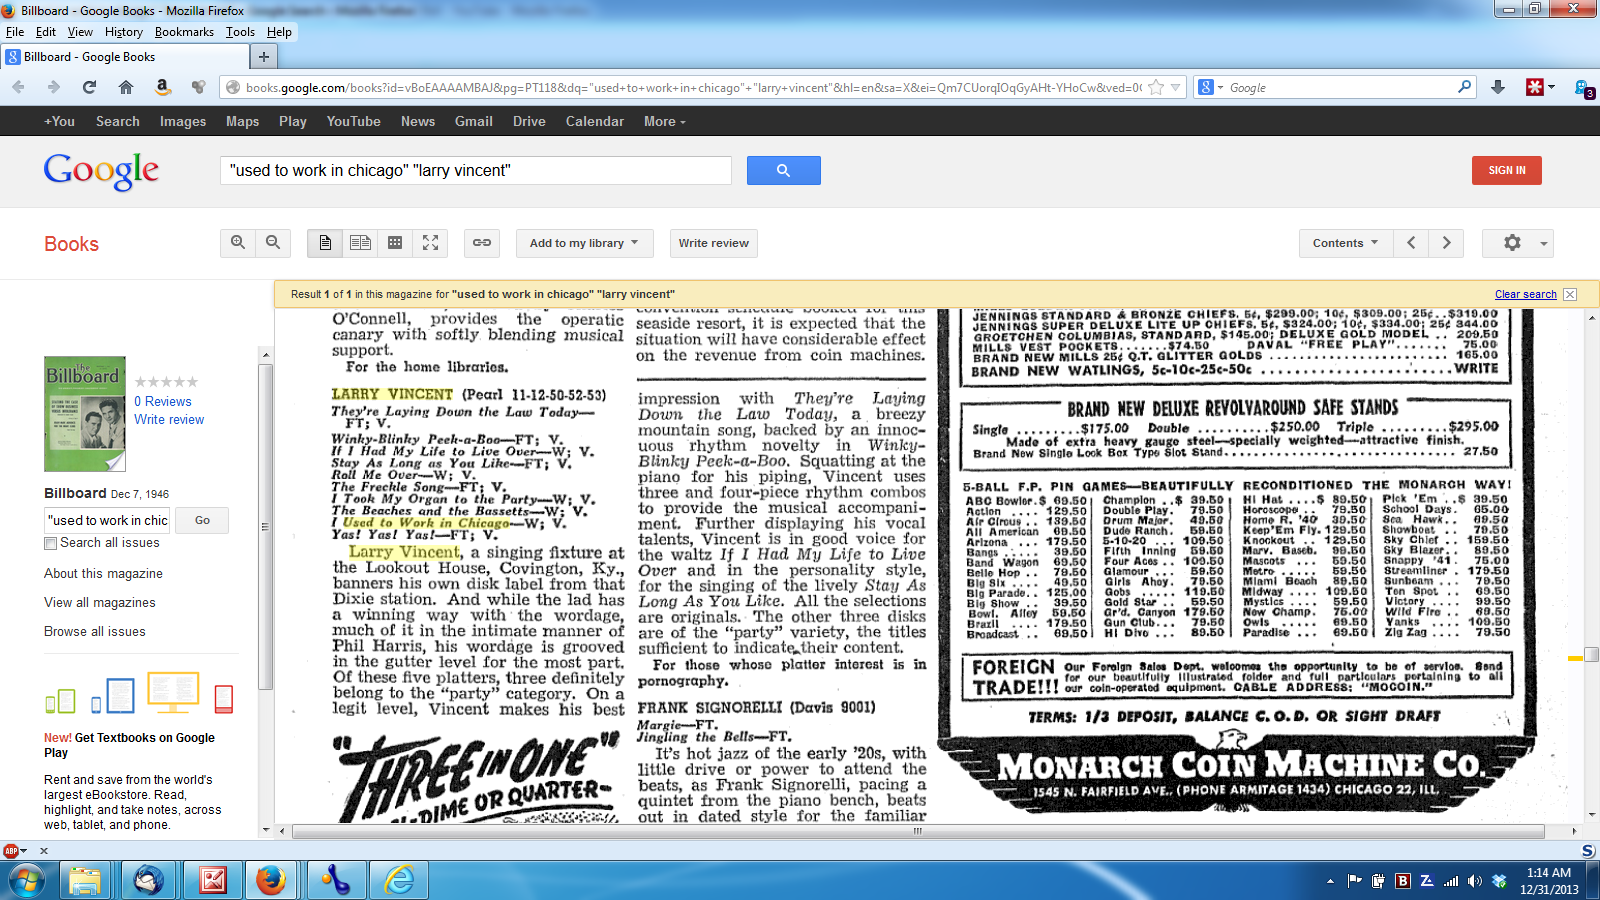The height and width of the screenshot is (900, 1600).
Task: Get the link for this book
Action: [x=482, y=243]
